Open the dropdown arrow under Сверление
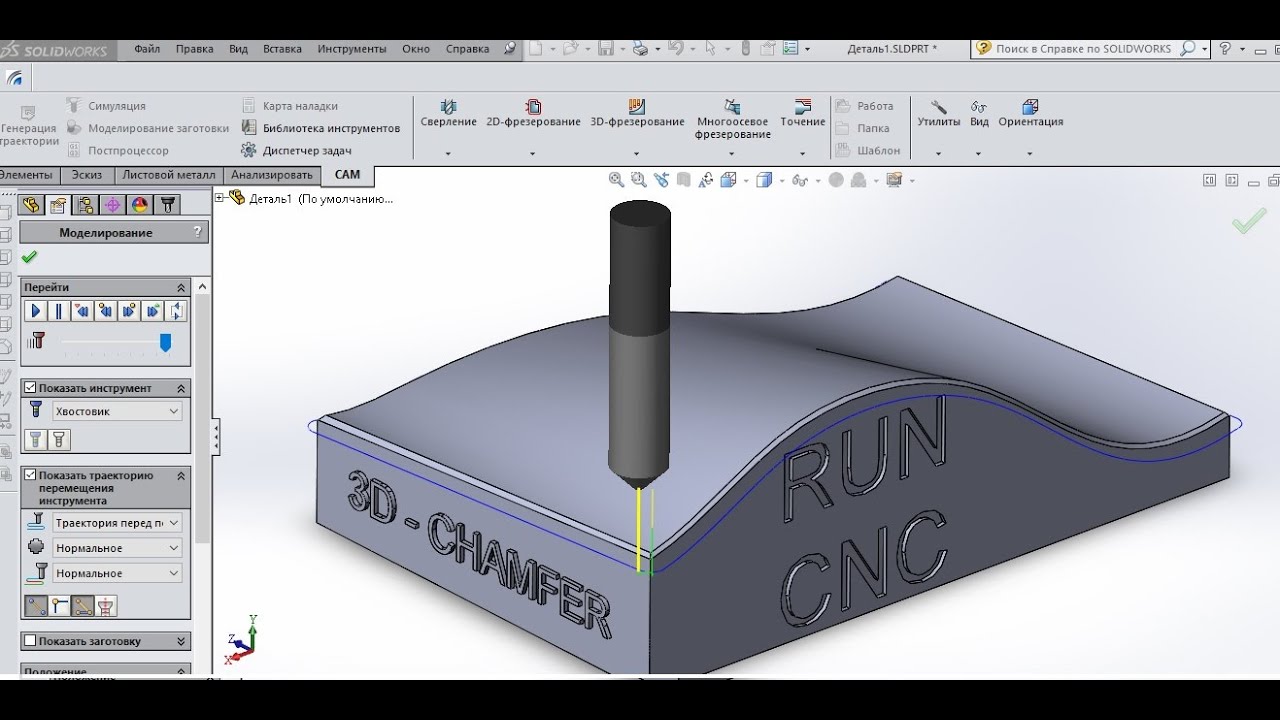Screen dimensions: 1280x720 click(448, 154)
